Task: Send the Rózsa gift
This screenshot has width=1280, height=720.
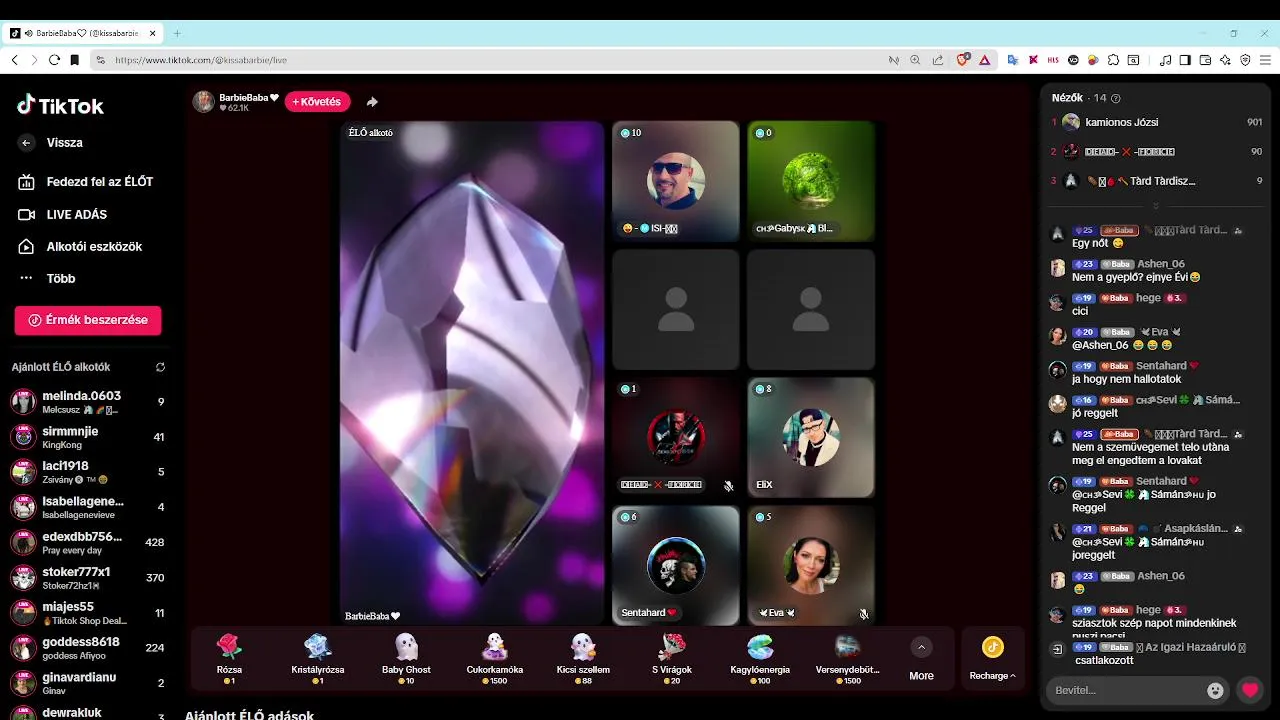Action: point(230,657)
